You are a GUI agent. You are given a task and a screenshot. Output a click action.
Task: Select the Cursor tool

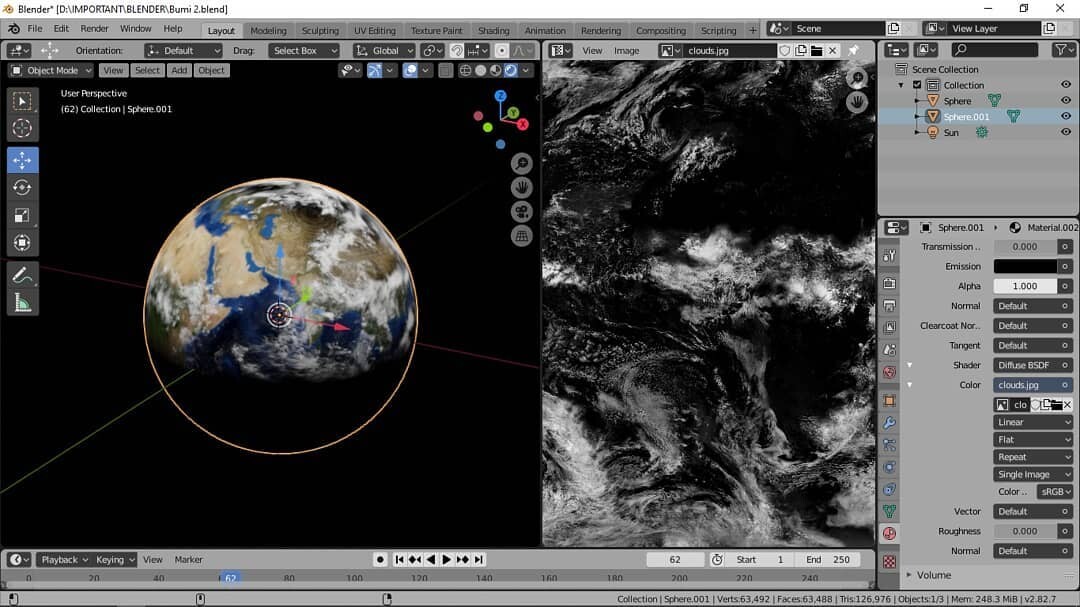[x=22, y=128]
